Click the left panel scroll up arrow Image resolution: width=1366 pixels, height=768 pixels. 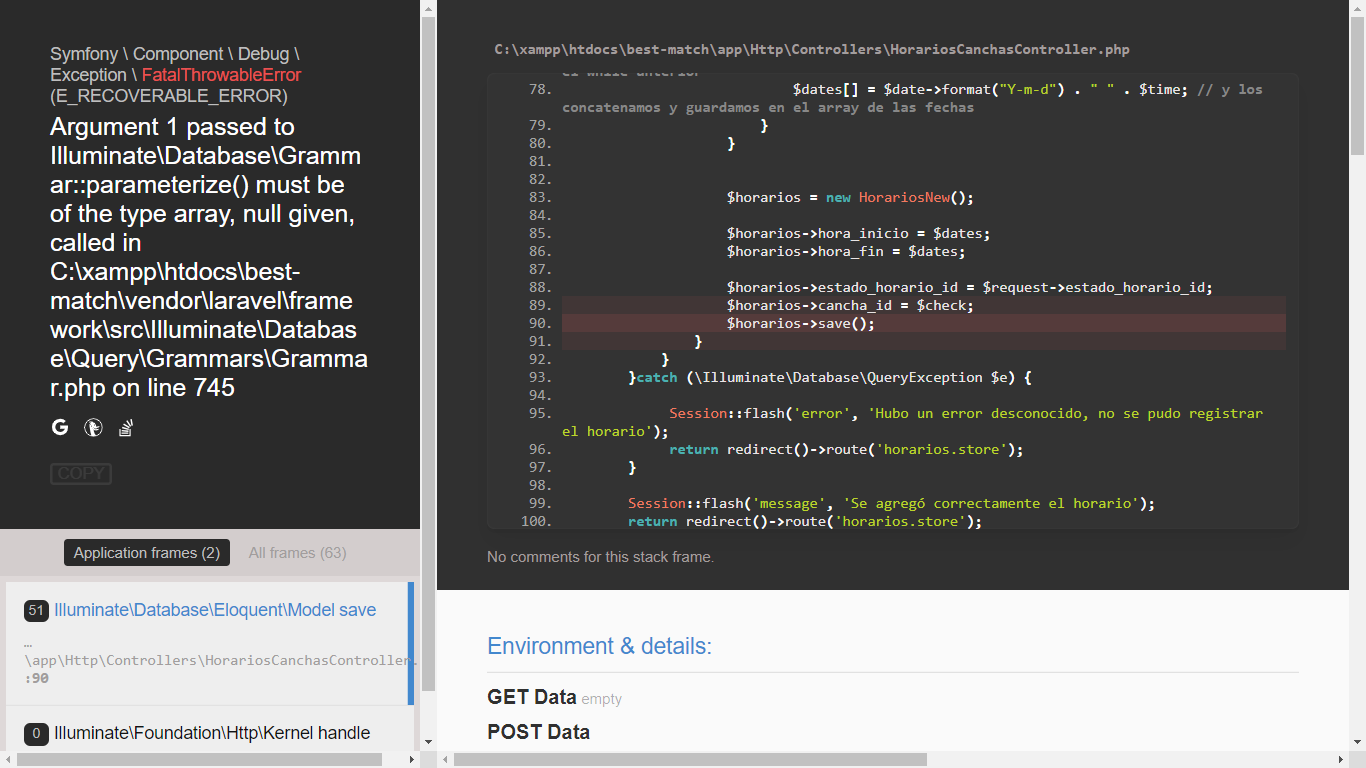click(428, 8)
